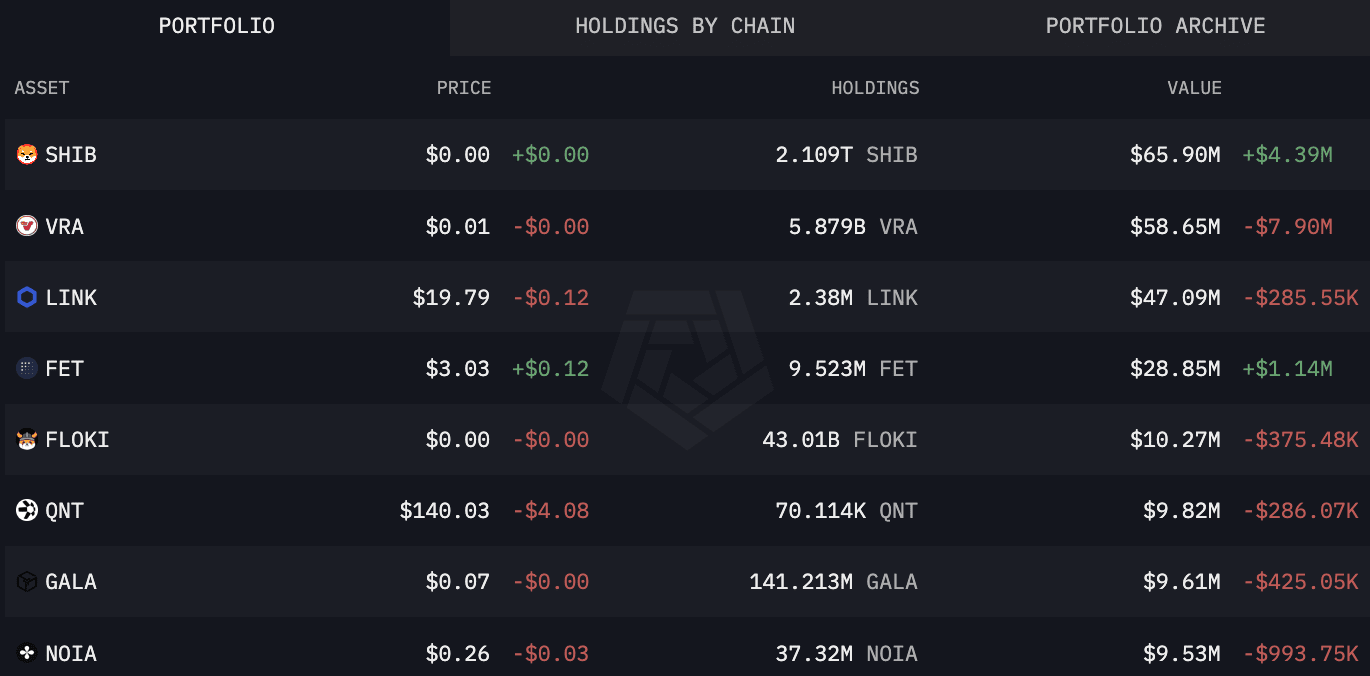Click the QNT token icon
Image resolution: width=1370 pixels, height=676 pixels.
(x=27, y=511)
